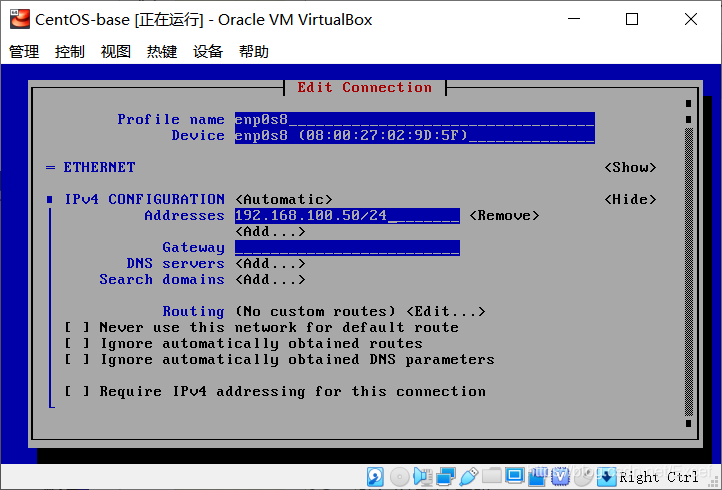This screenshot has width=722, height=490.
Task: Click the shared folders status icon
Action: (491, 476)
